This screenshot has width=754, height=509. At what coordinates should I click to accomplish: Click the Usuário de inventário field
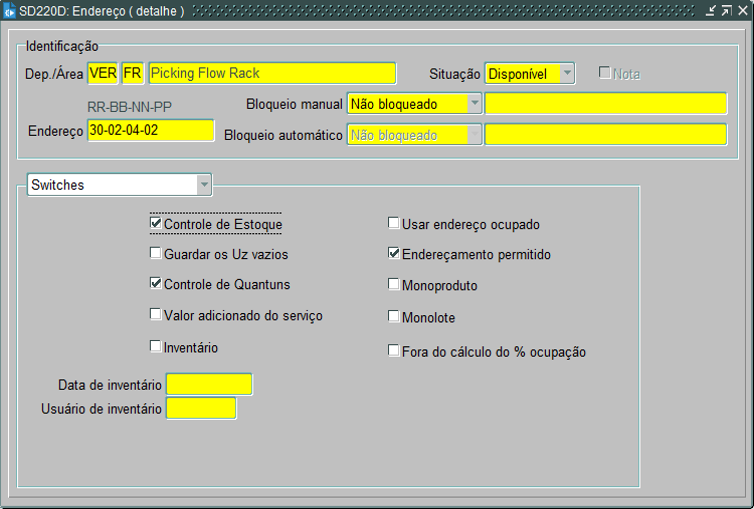tap(201, 409)
